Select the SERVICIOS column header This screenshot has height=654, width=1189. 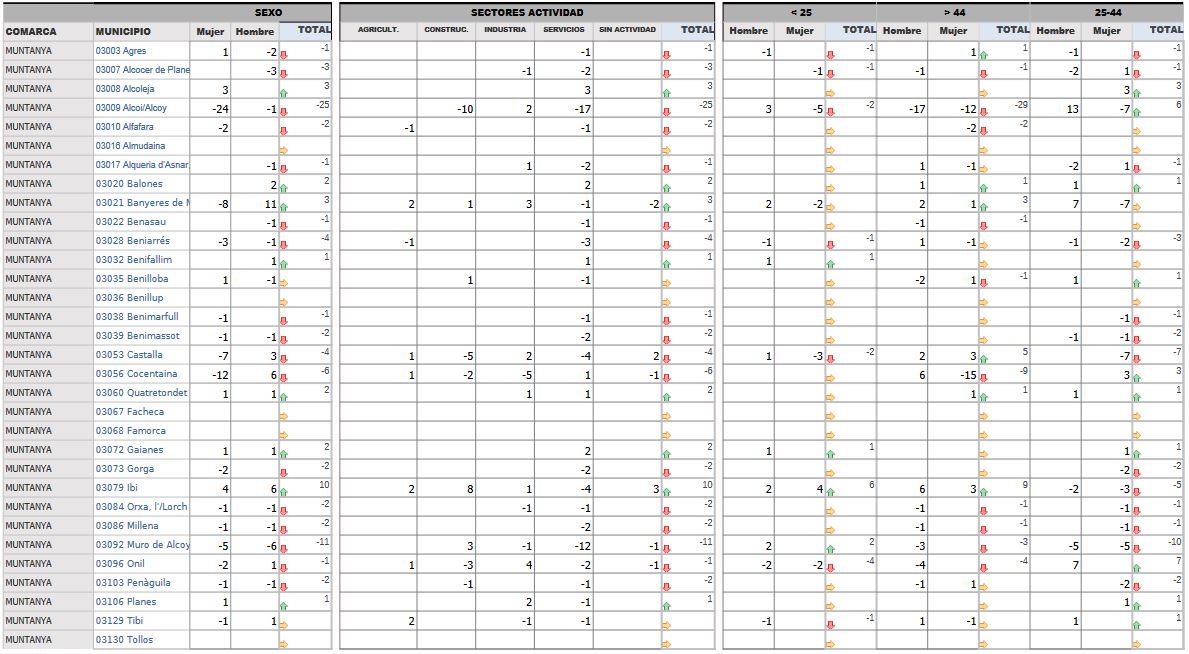[x=563, y=30]
